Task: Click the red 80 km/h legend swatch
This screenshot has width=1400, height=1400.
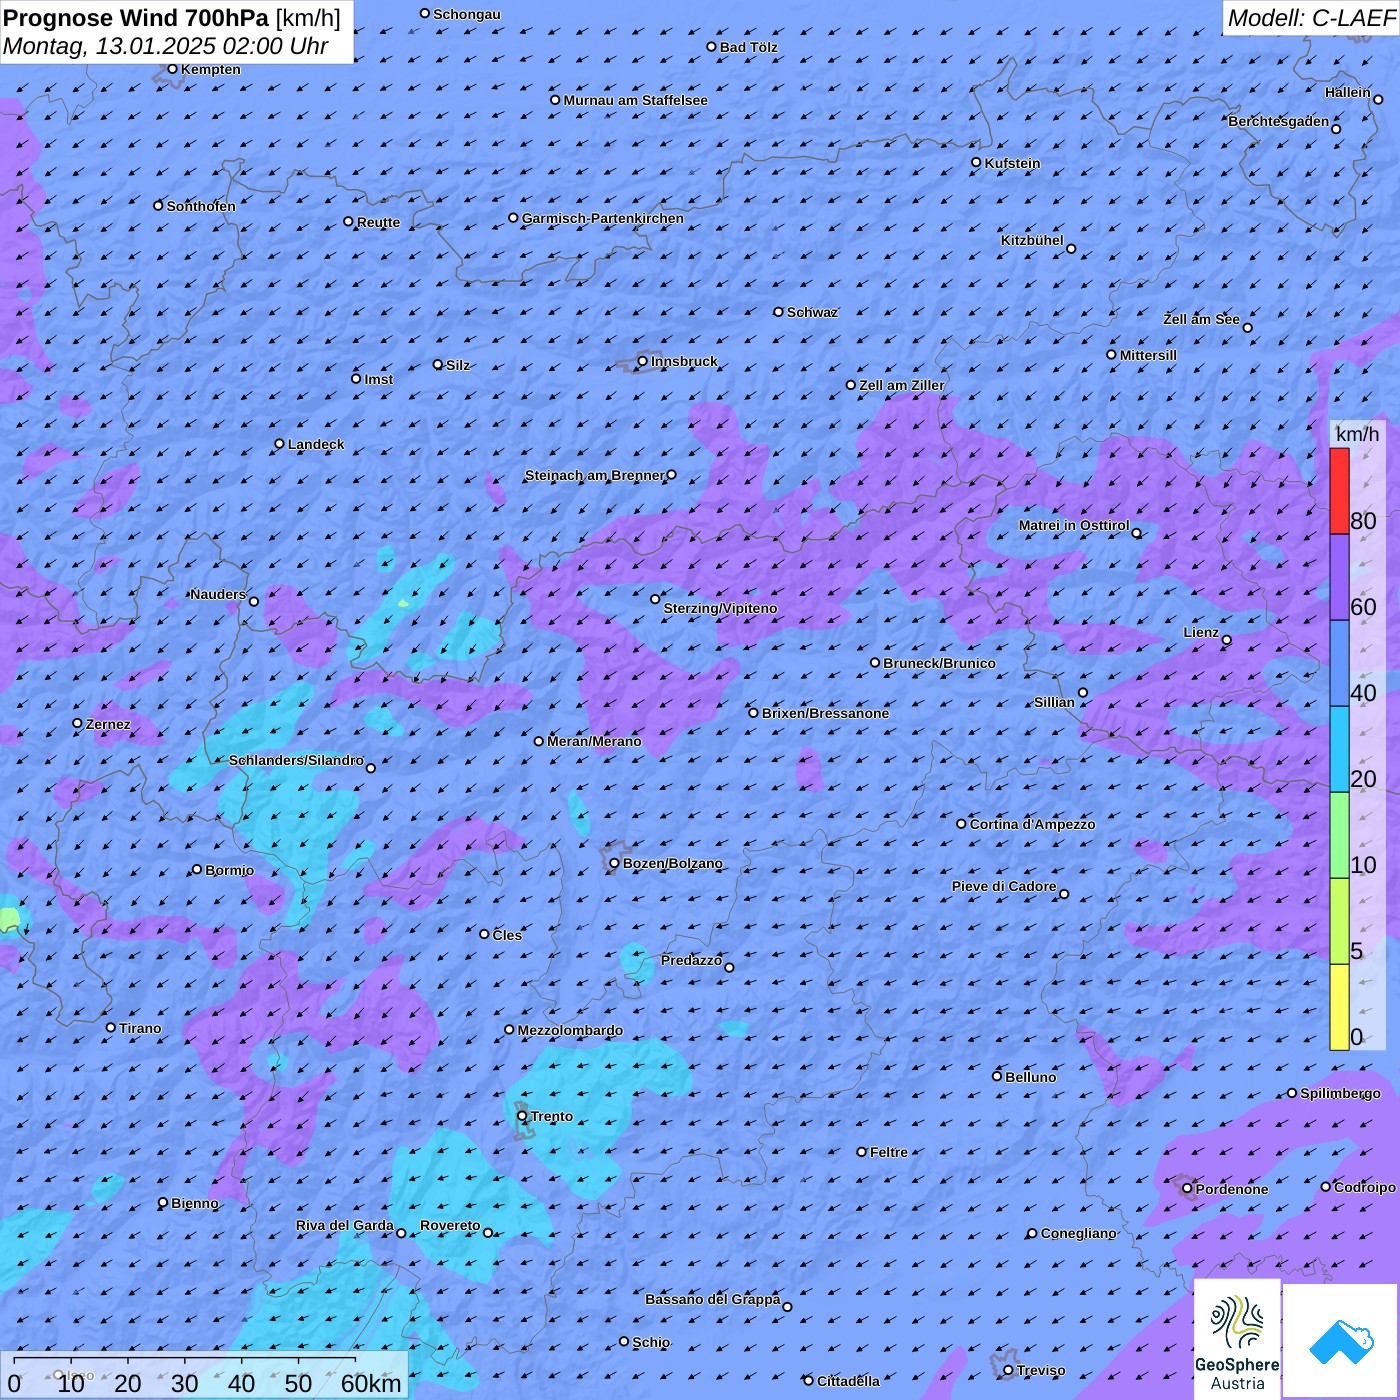Action: (1339, 491)
